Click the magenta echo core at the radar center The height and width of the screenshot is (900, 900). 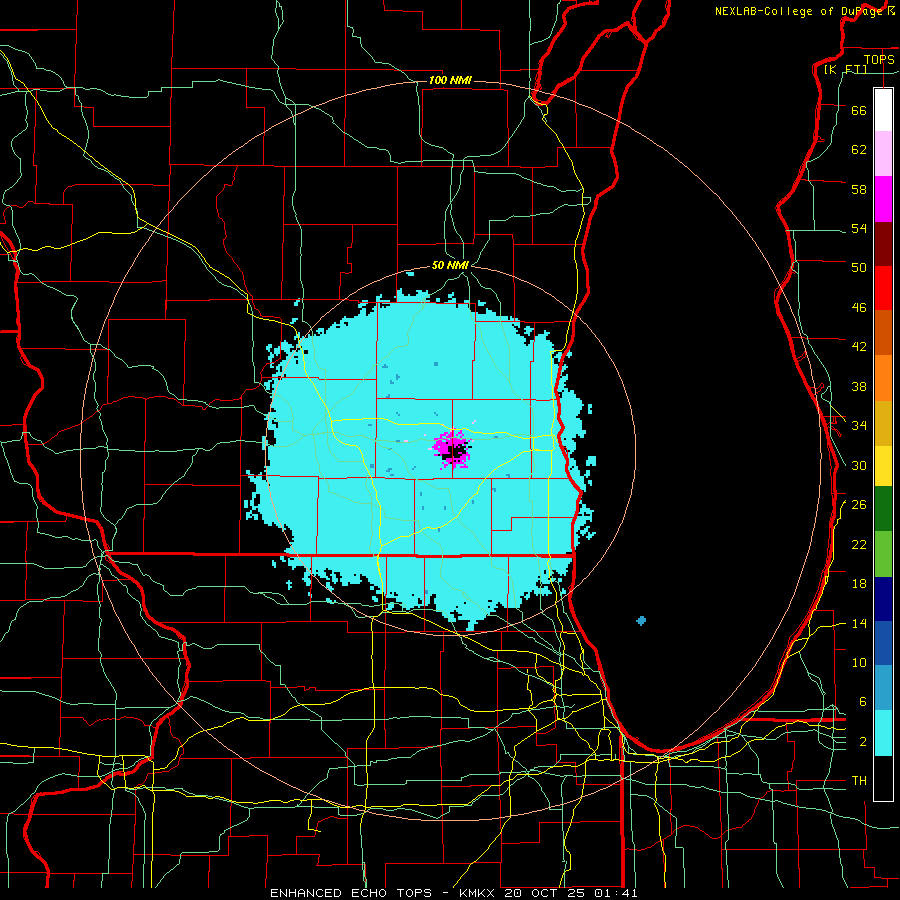tap(452, 449)
